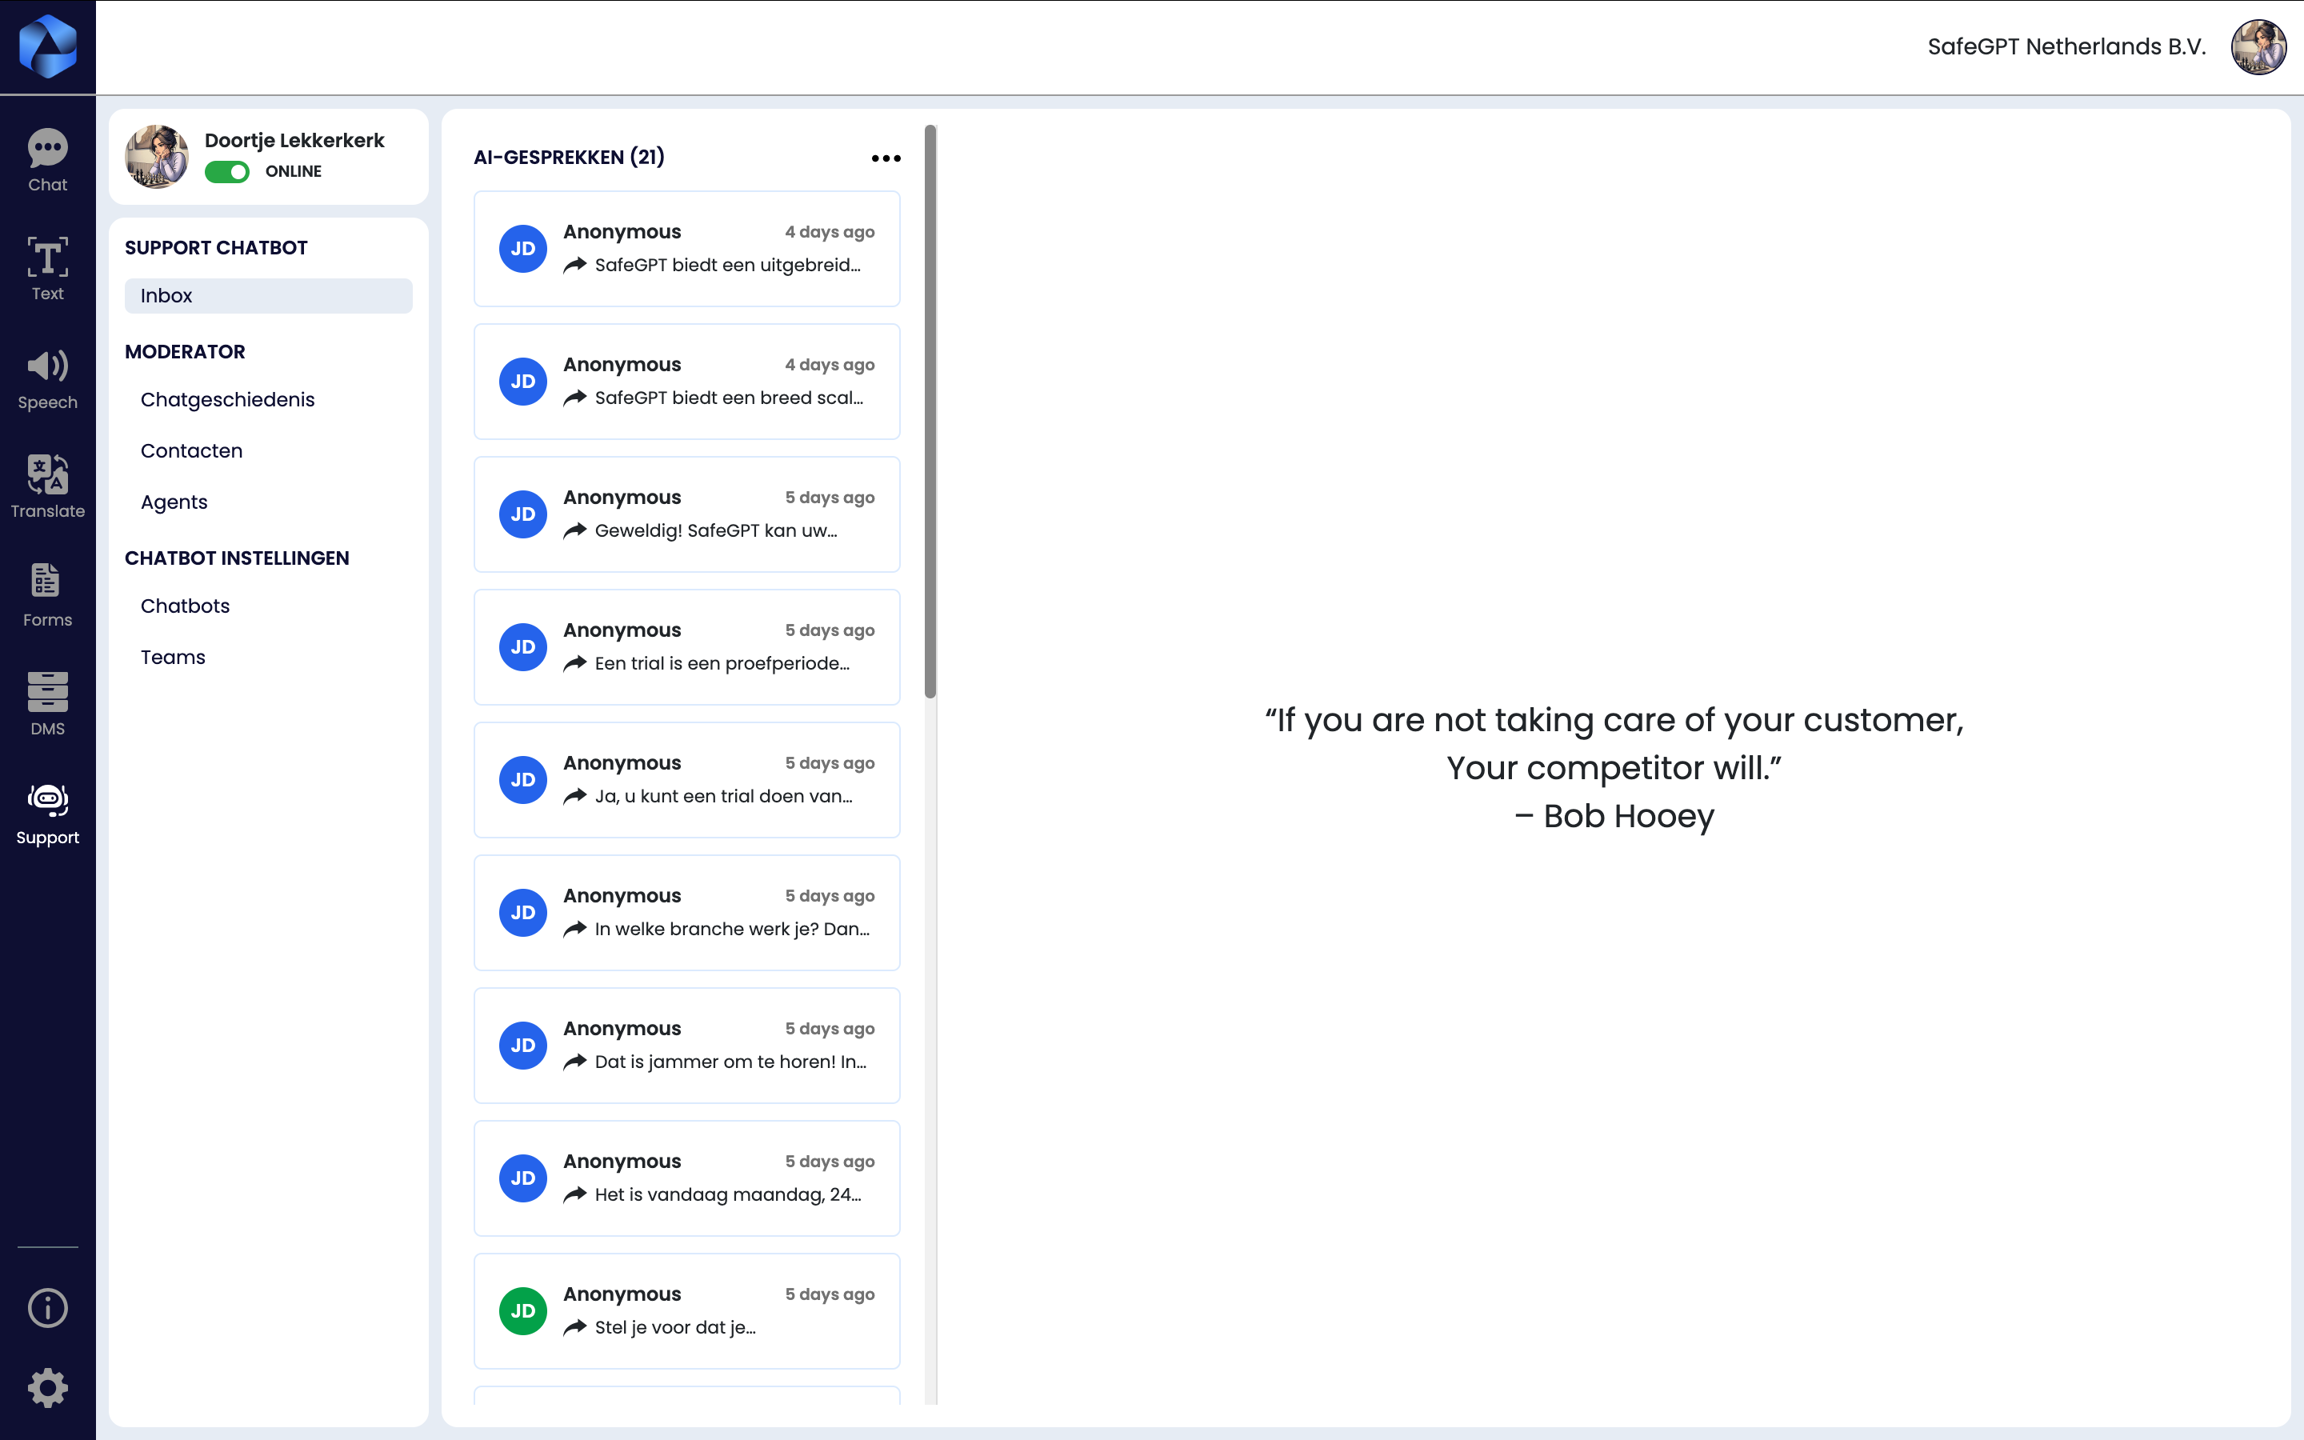Click the Support robot icon

47,813
